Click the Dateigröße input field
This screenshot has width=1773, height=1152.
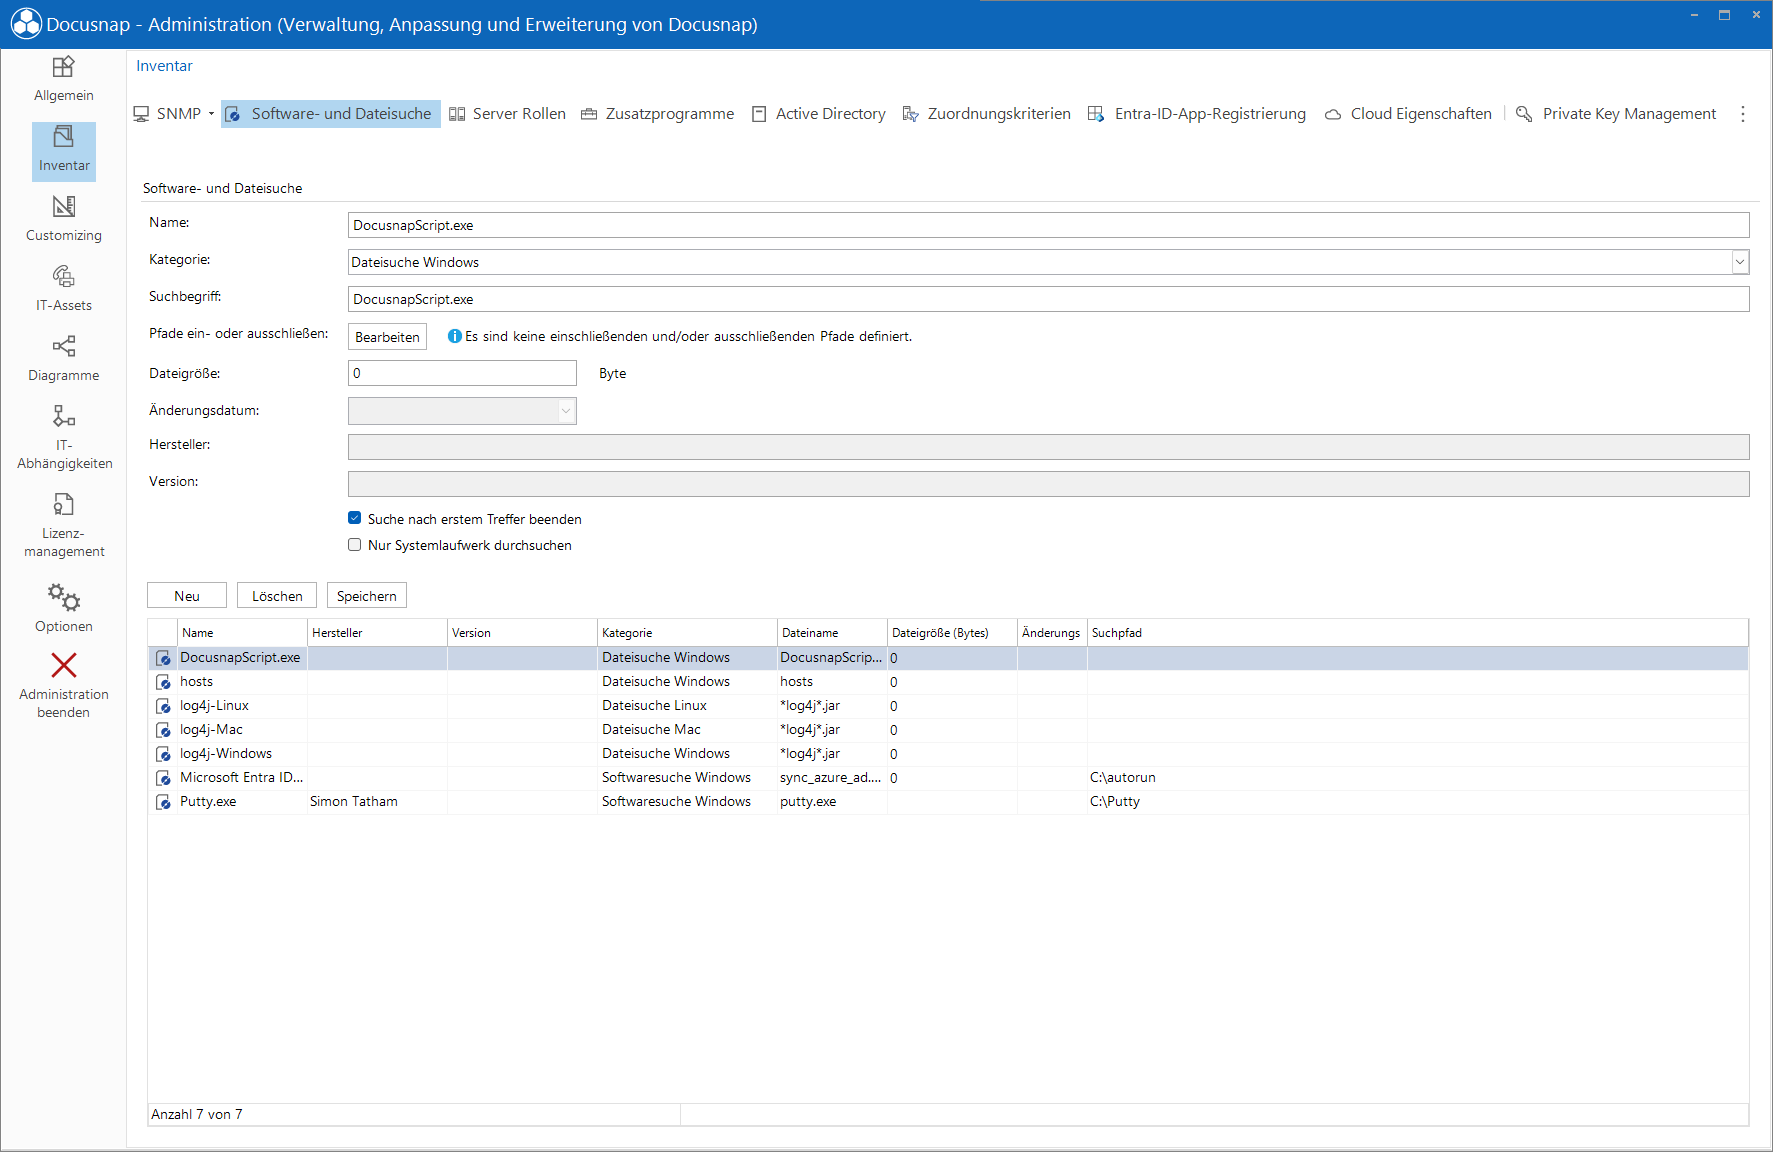tap(462, 373)
